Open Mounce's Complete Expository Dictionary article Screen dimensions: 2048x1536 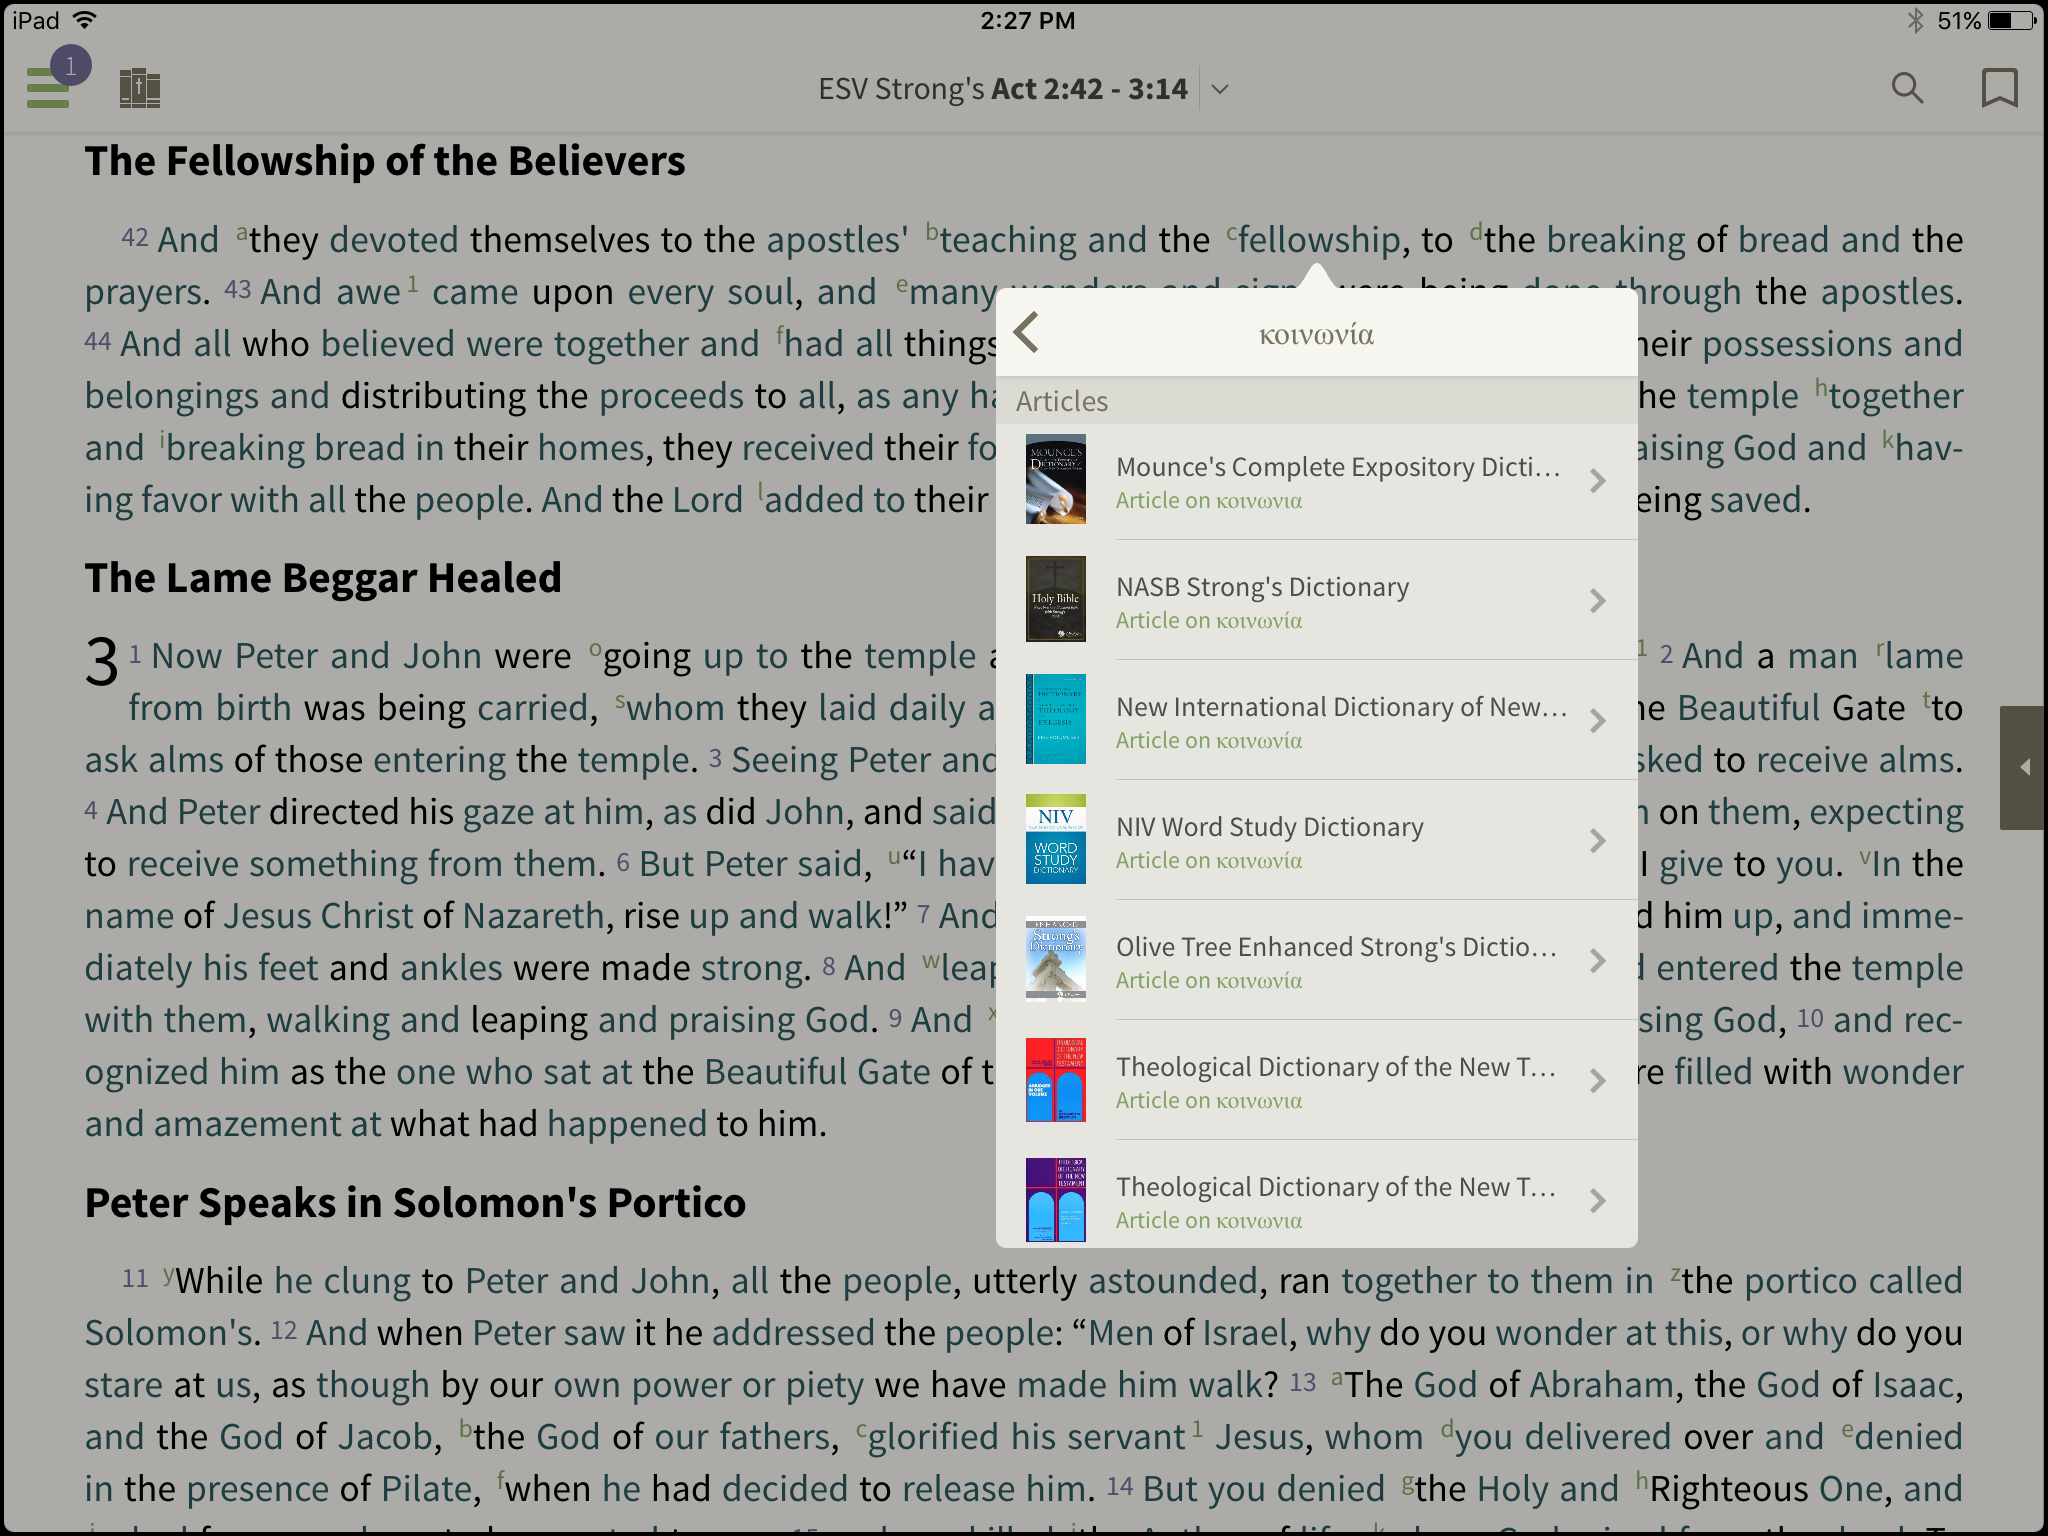(1317, 481)
